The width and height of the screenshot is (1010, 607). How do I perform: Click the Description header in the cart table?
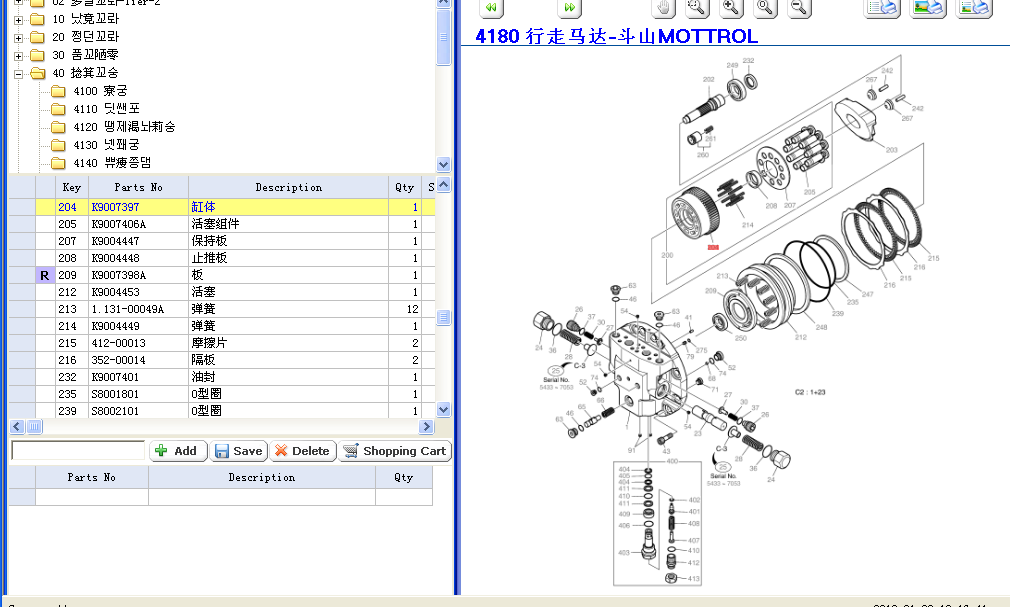[262, 477]
